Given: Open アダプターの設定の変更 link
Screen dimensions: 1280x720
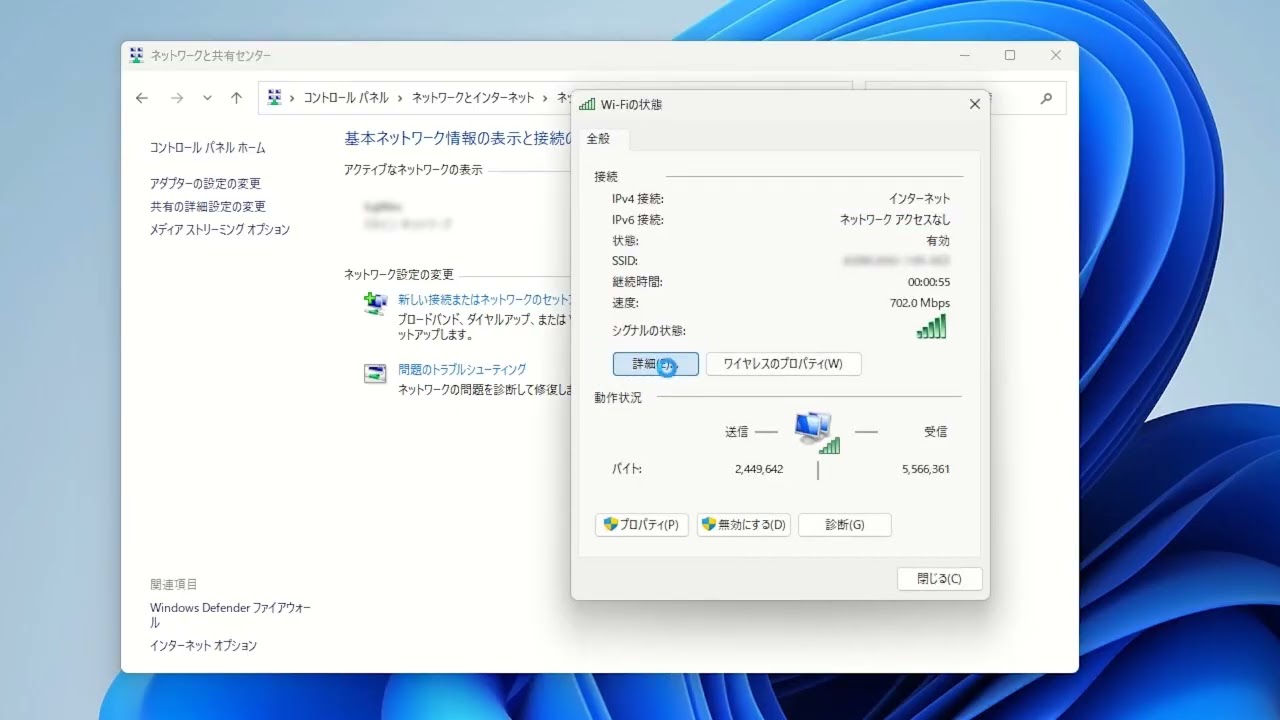Looking at the screenshot, I should click(205, 184).
